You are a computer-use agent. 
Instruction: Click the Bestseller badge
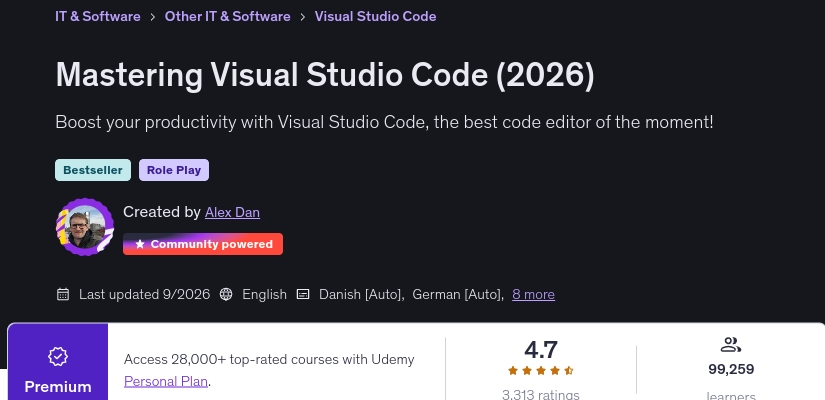click(93, 170)
